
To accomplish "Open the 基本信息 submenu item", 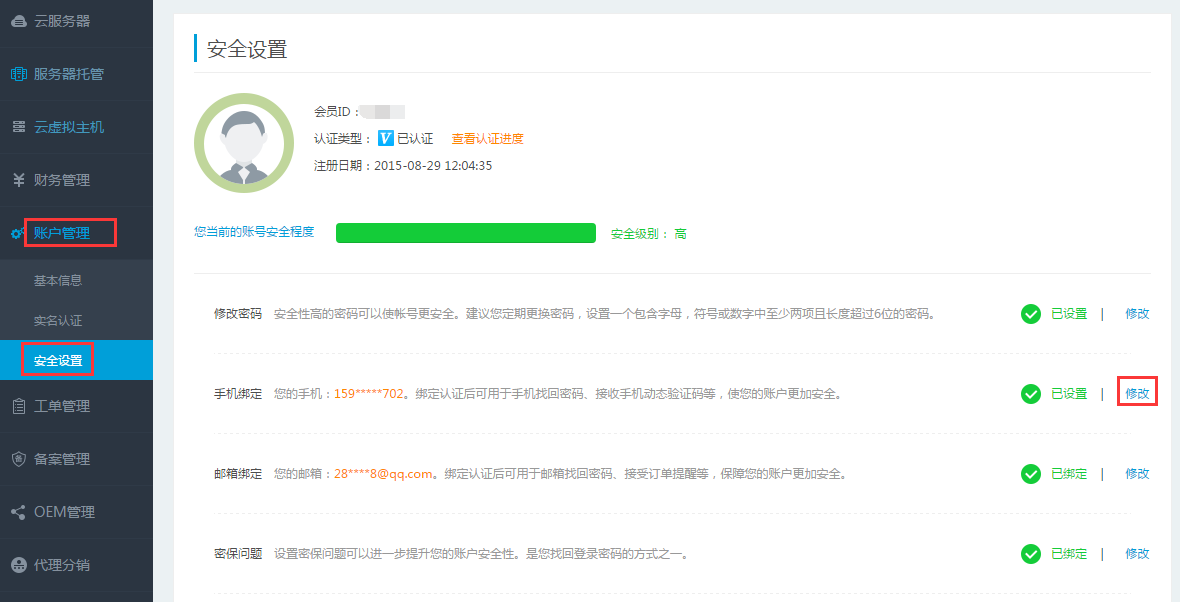I will (58, 281).
